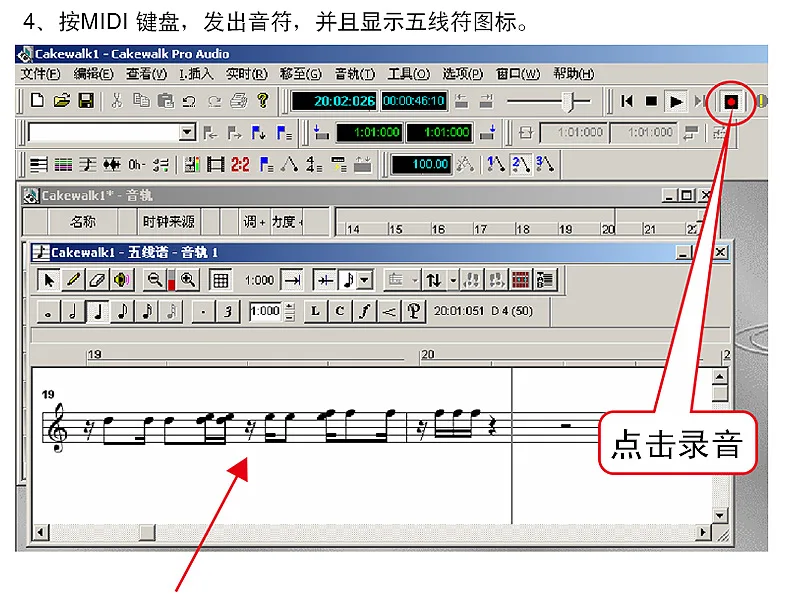Select tempo ratio 3 button
Screen dimensions: 790x608
tap(545, 164)
